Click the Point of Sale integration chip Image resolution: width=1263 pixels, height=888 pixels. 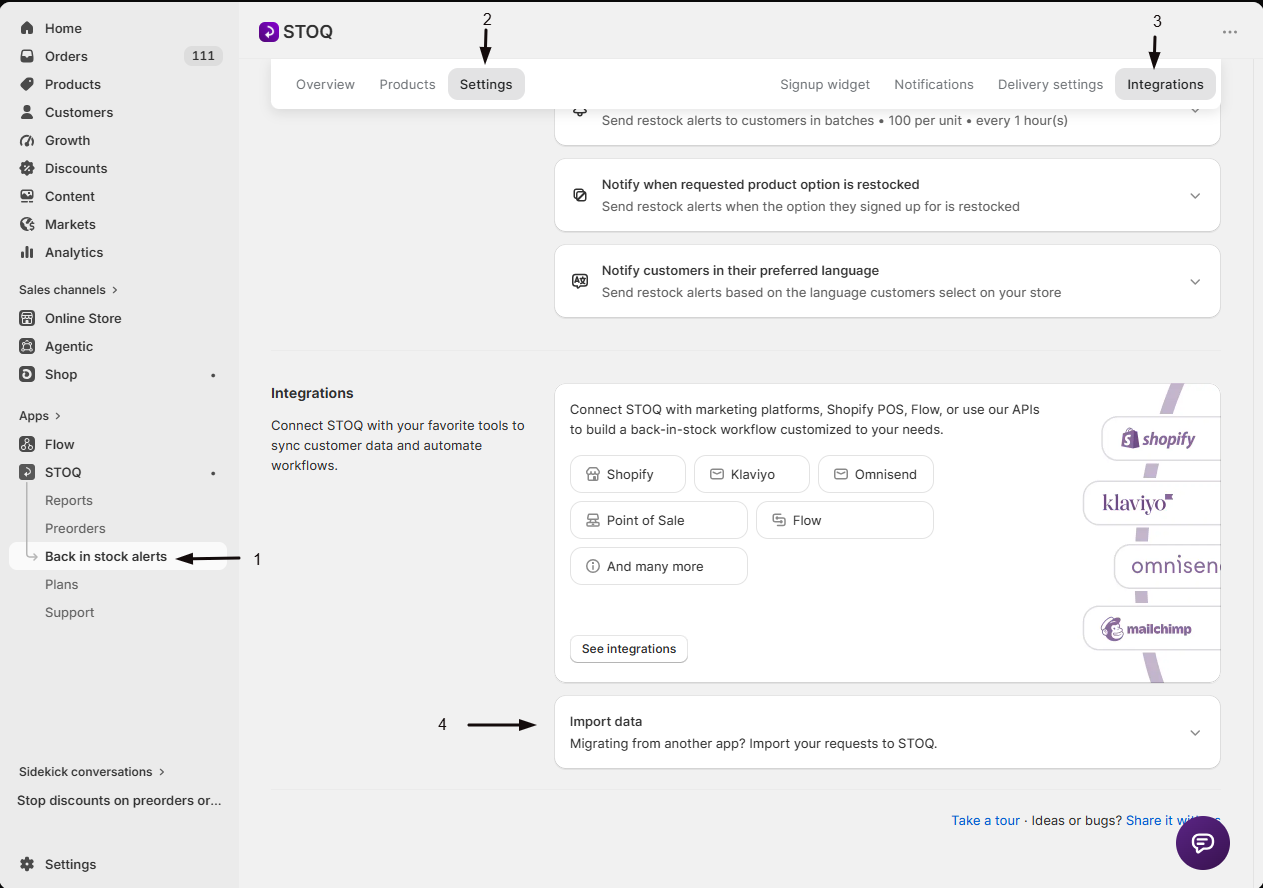click(659, 520)
